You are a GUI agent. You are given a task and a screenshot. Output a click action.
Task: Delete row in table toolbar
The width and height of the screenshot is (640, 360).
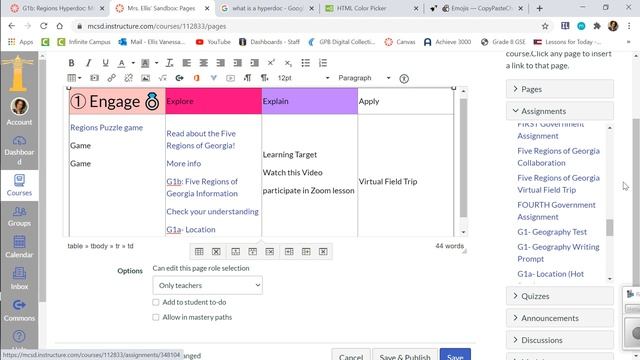(270, 252)
